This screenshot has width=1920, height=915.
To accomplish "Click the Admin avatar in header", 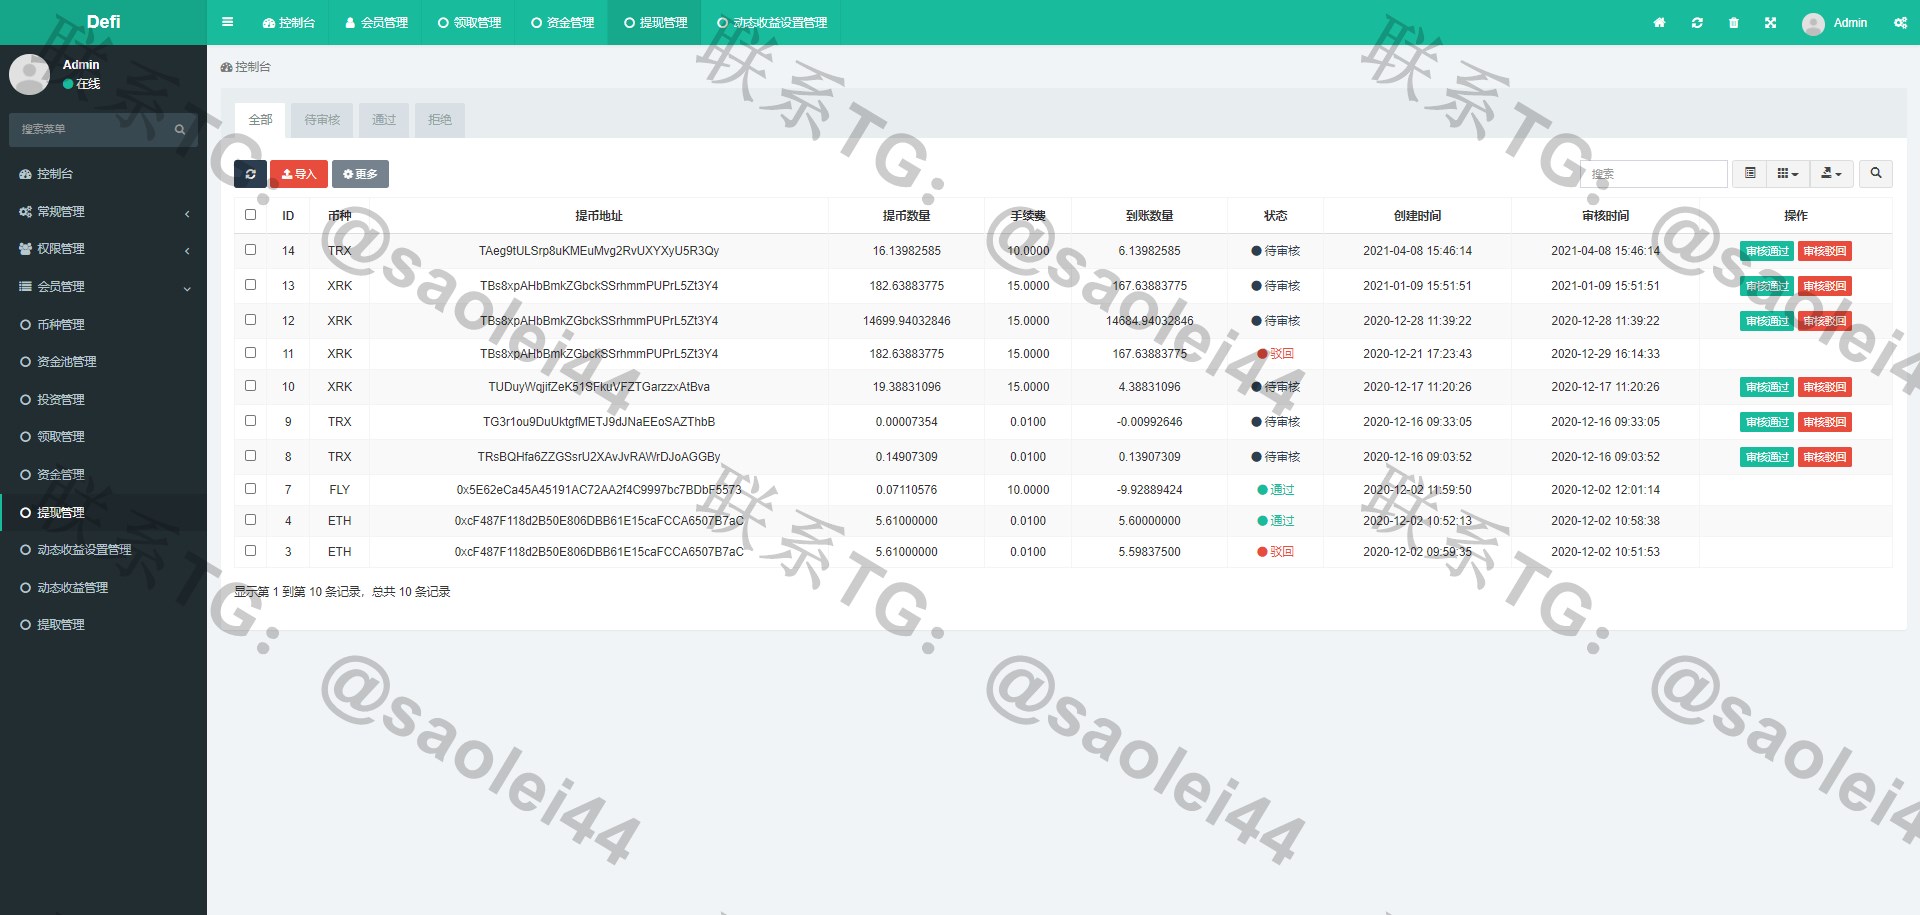I will point(1813,23).
